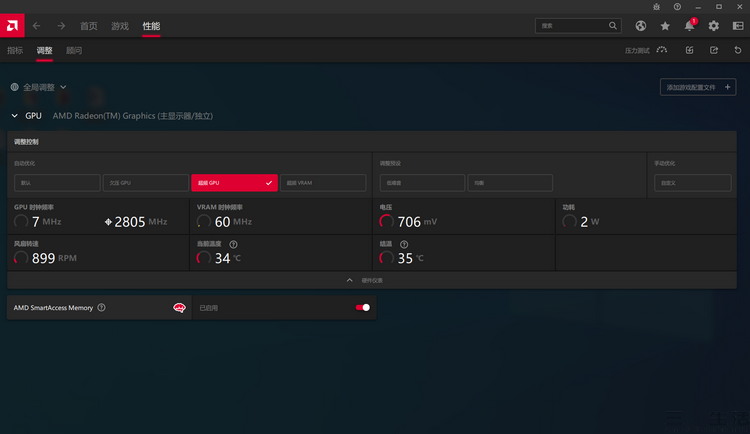Click help icon beside 结温
The width and height of the screenshot is (750, 434).
pos(404,244)
